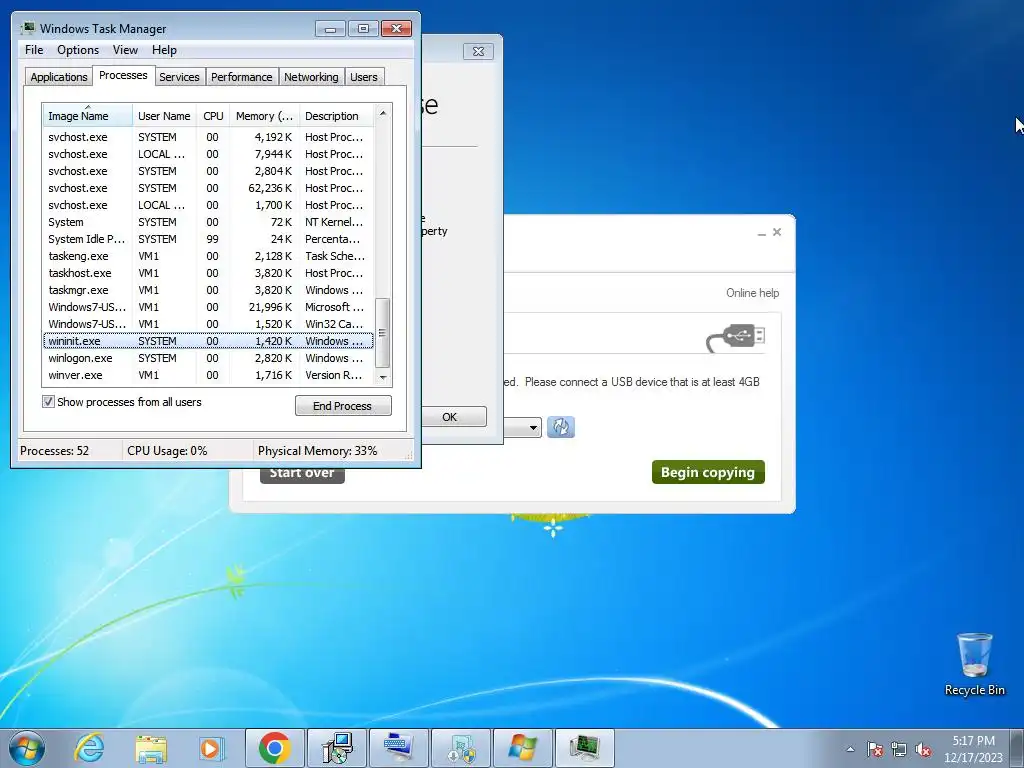
Task: Click the refresh USB devices icon button
Action: (x=560, y=427)
